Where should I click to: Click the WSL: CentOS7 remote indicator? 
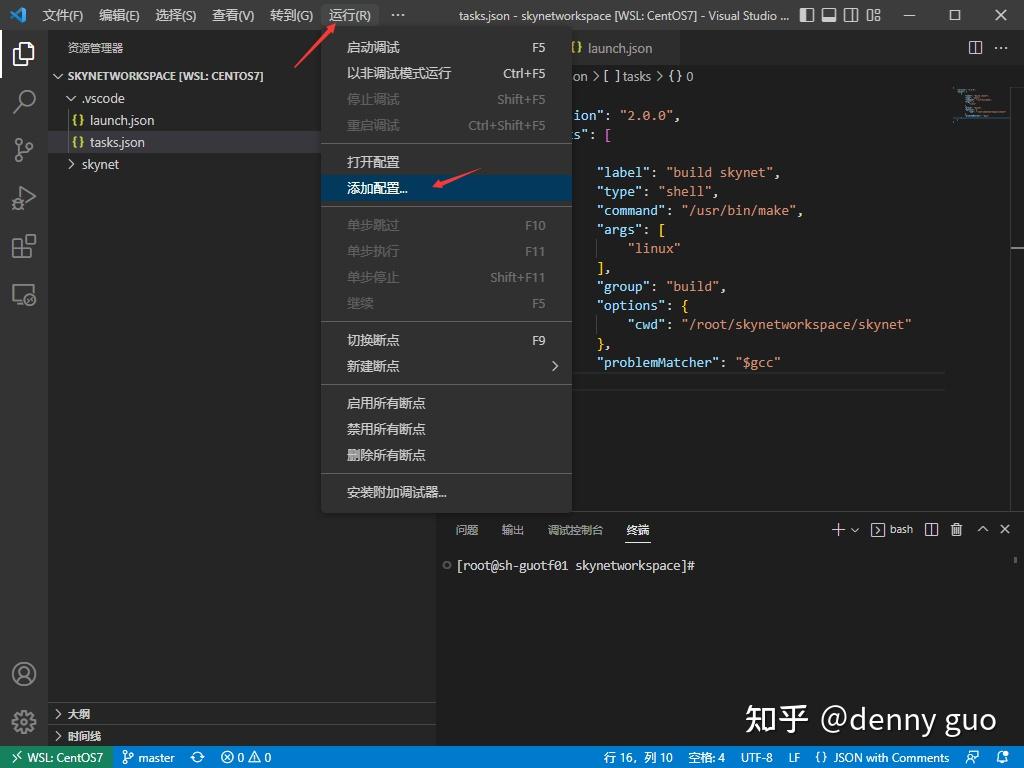pos(57,758)
